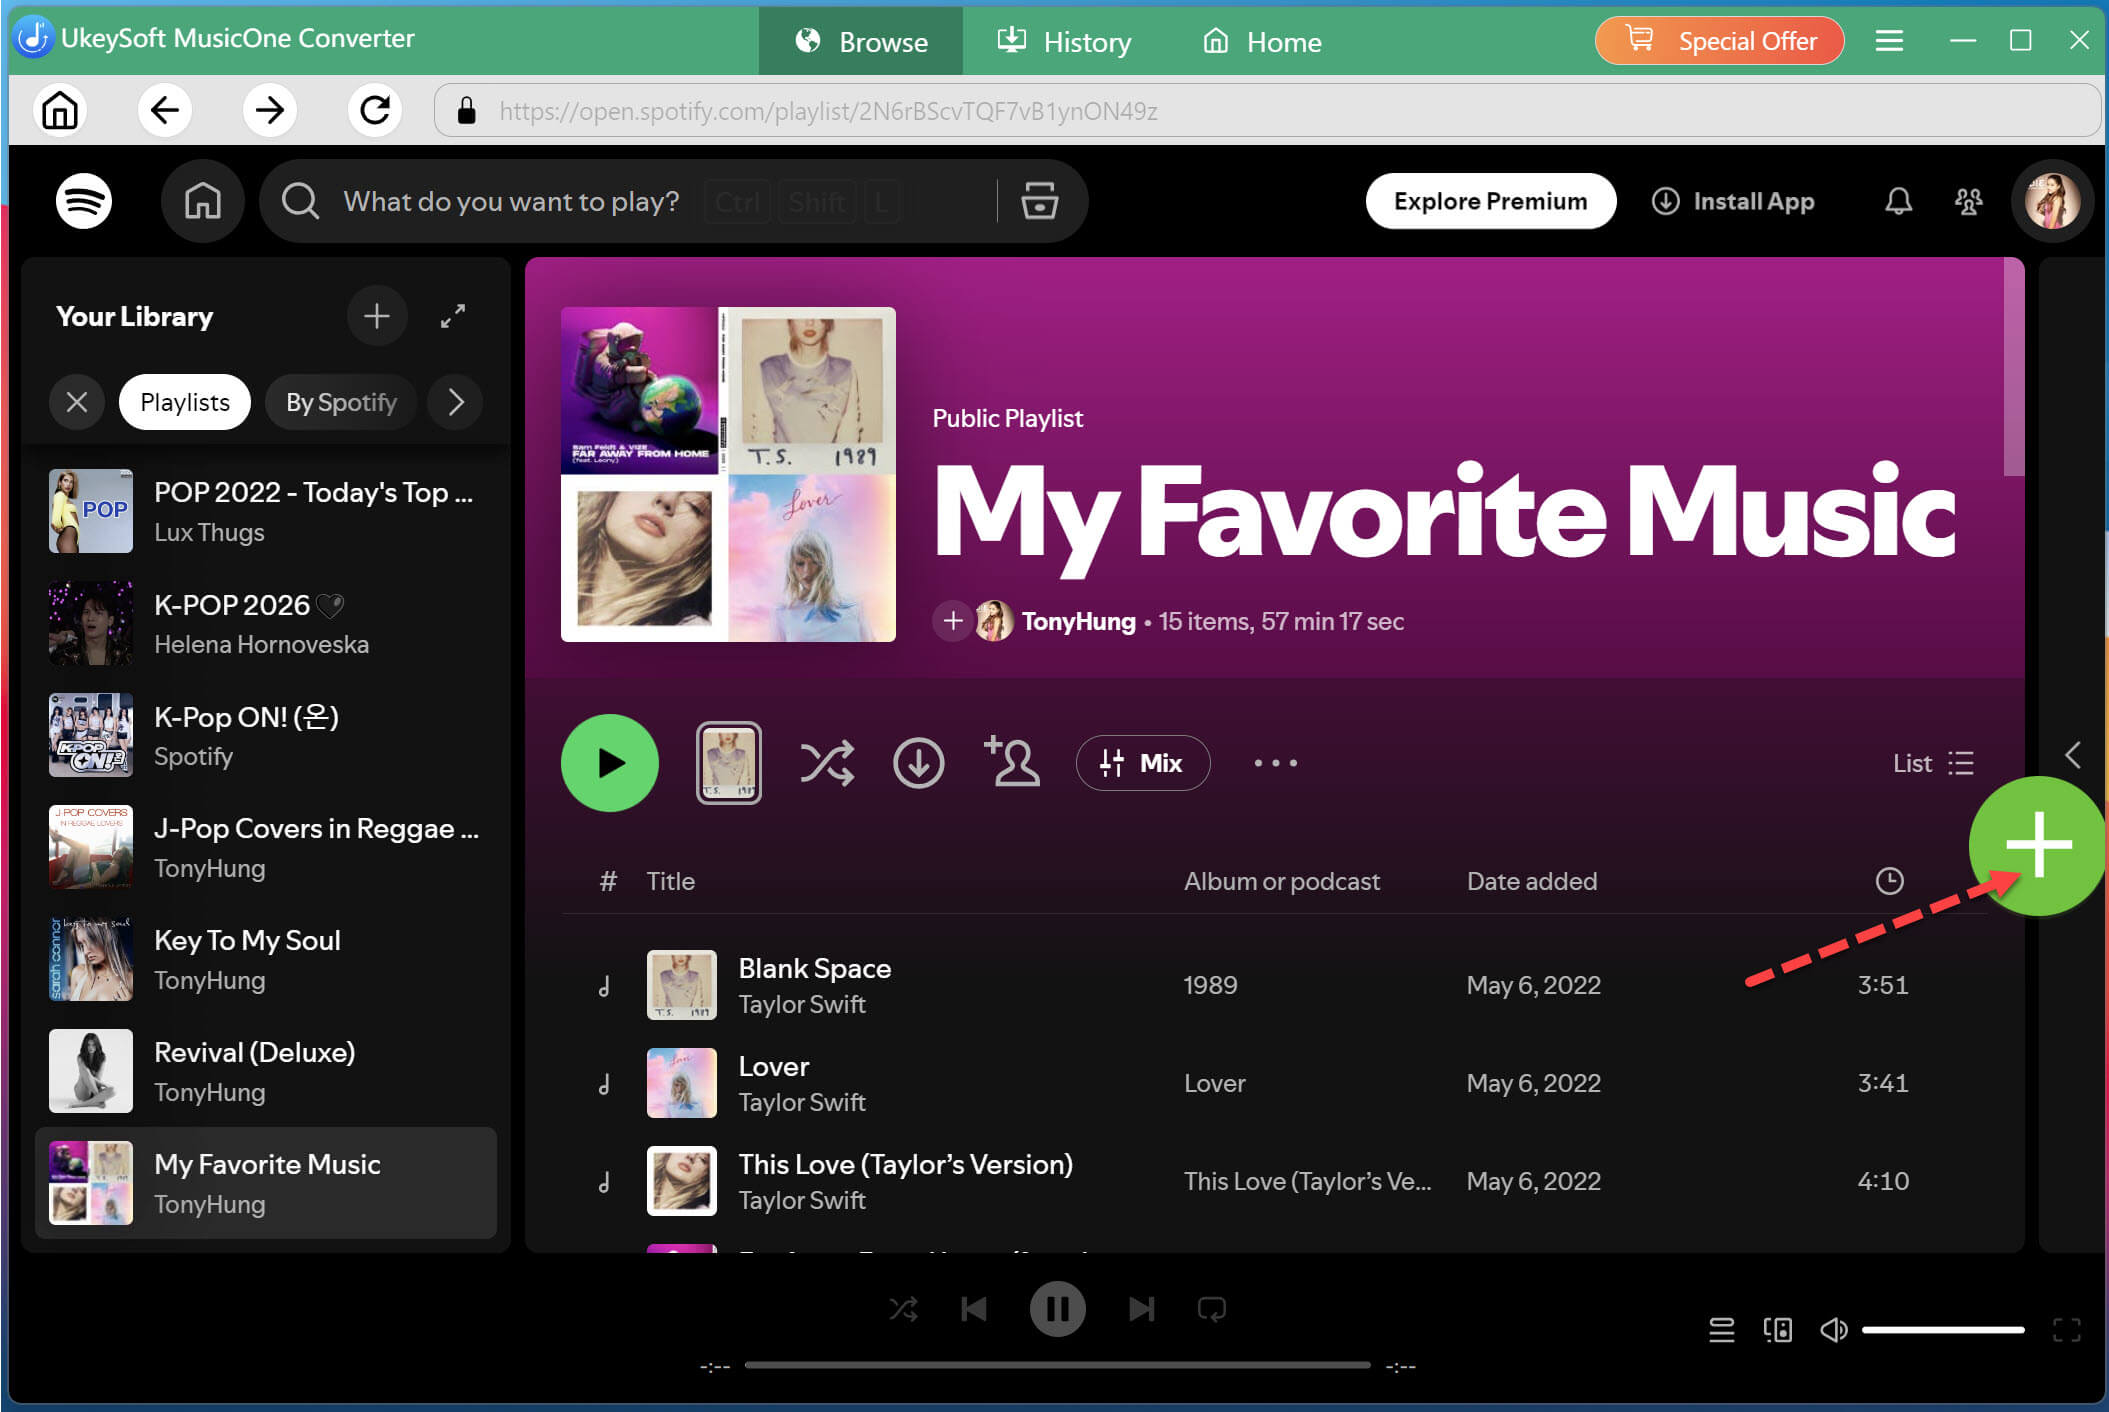Click the 1989 album preview thumbnail
This screenshot has height=1412, width=2109.
pyautogui.click(x=728, y=763)
